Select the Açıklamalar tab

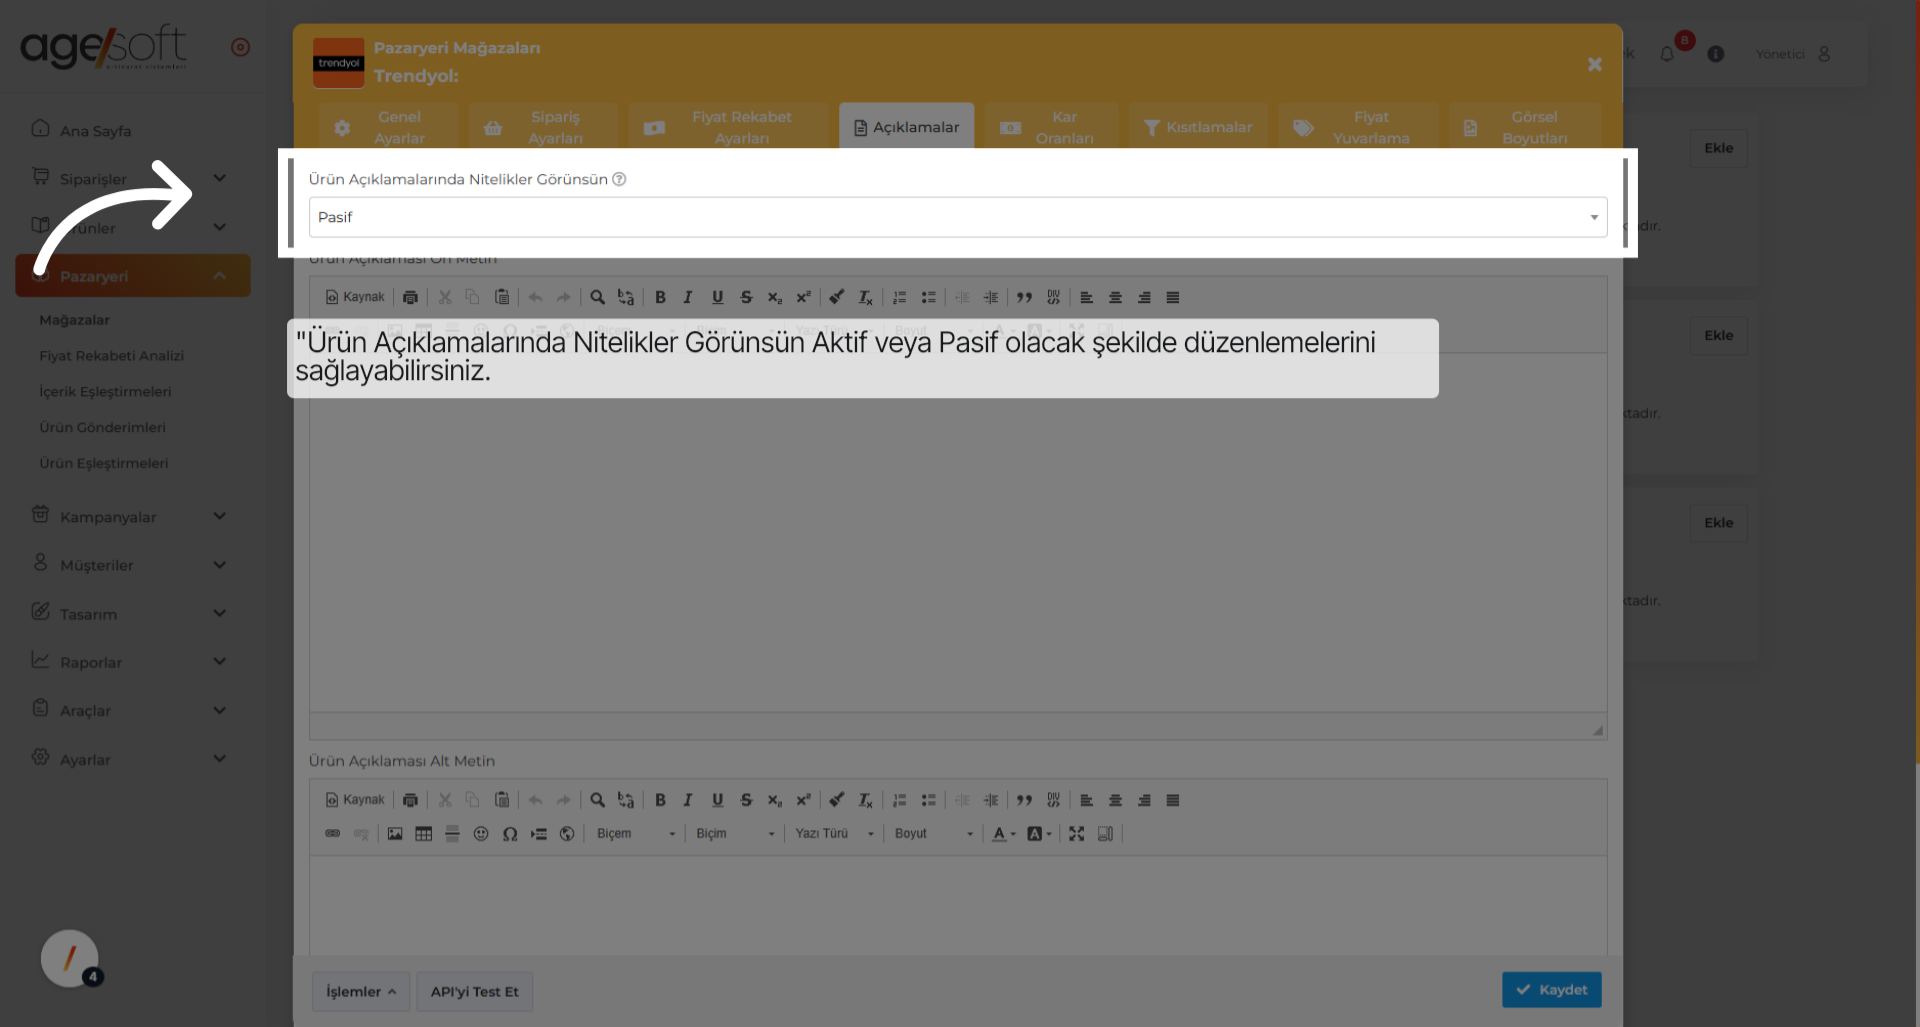[x=906, y=127]
